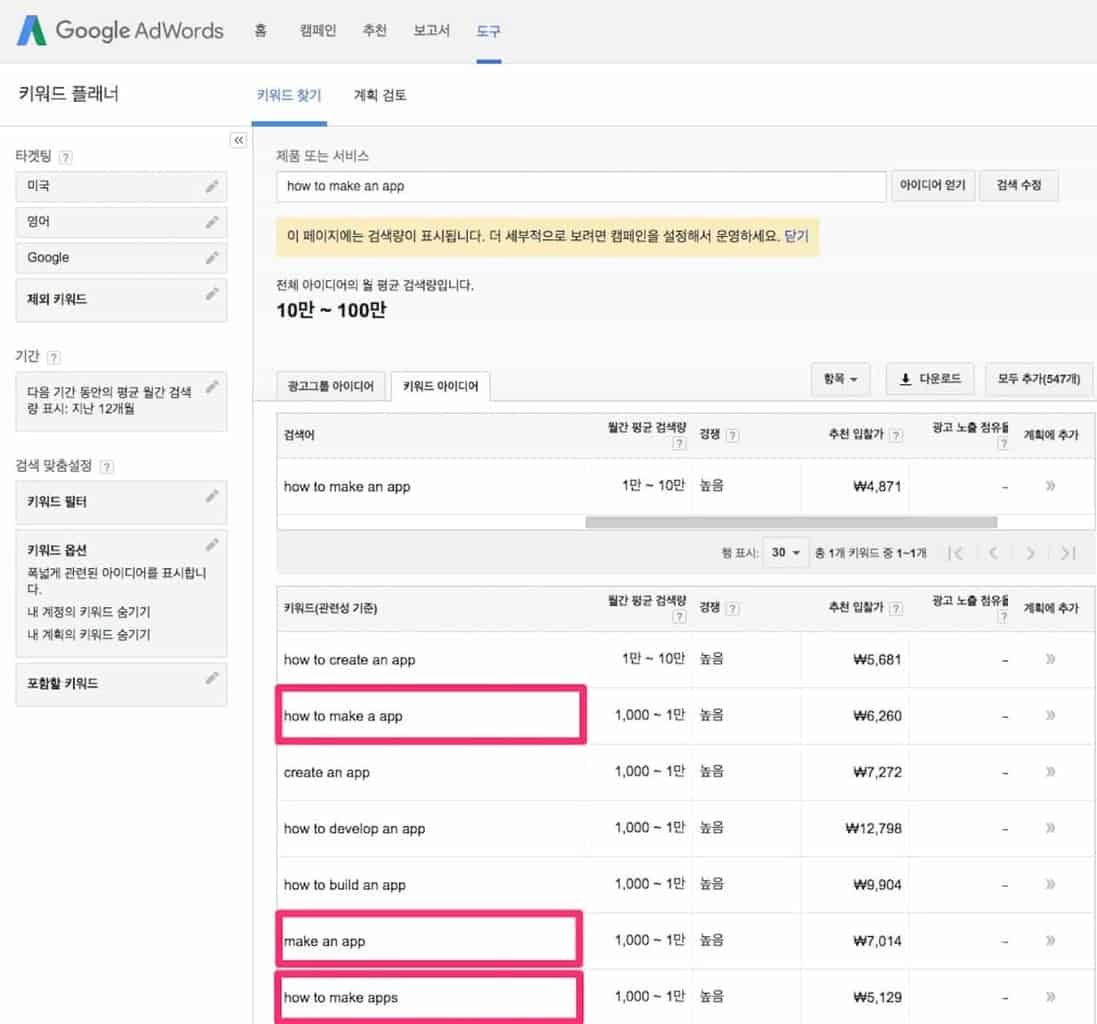Viewport: 1097px width, 1024px height.
Task: Open help for the search term table's 추천 입찰가 column
Action: (x=896, y=435)
